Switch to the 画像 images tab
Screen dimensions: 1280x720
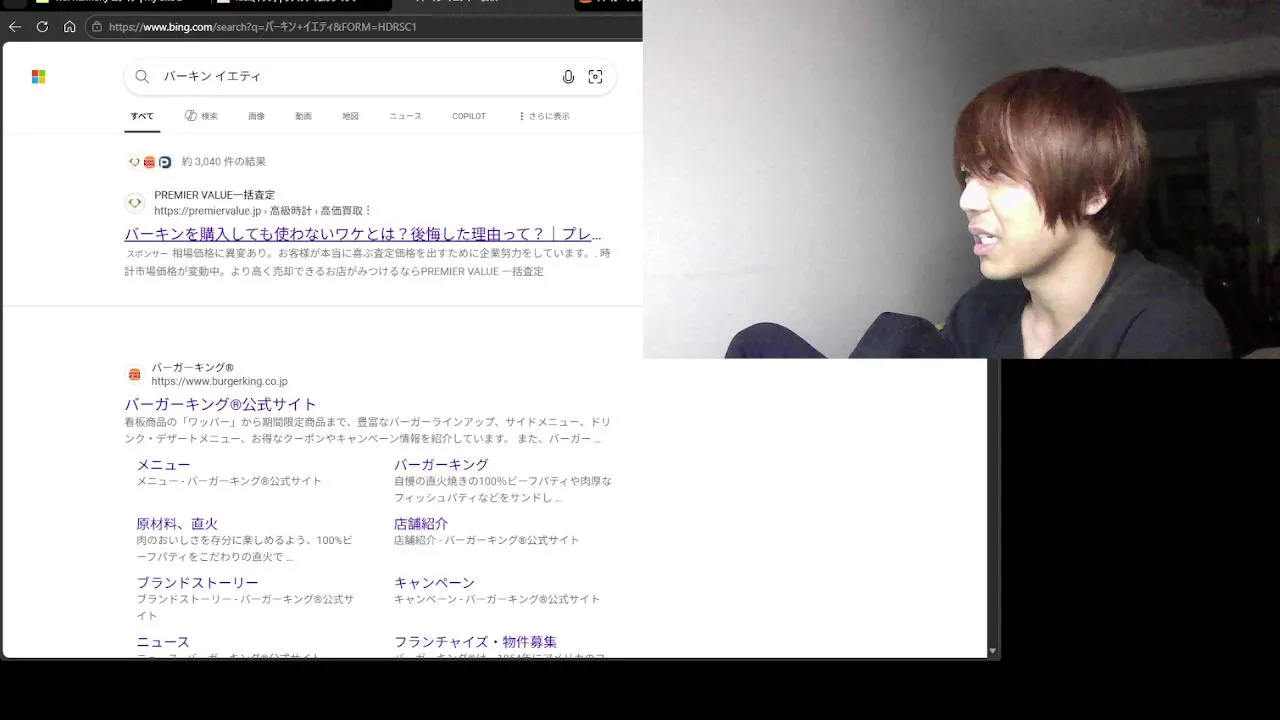(x=257, y=116)
